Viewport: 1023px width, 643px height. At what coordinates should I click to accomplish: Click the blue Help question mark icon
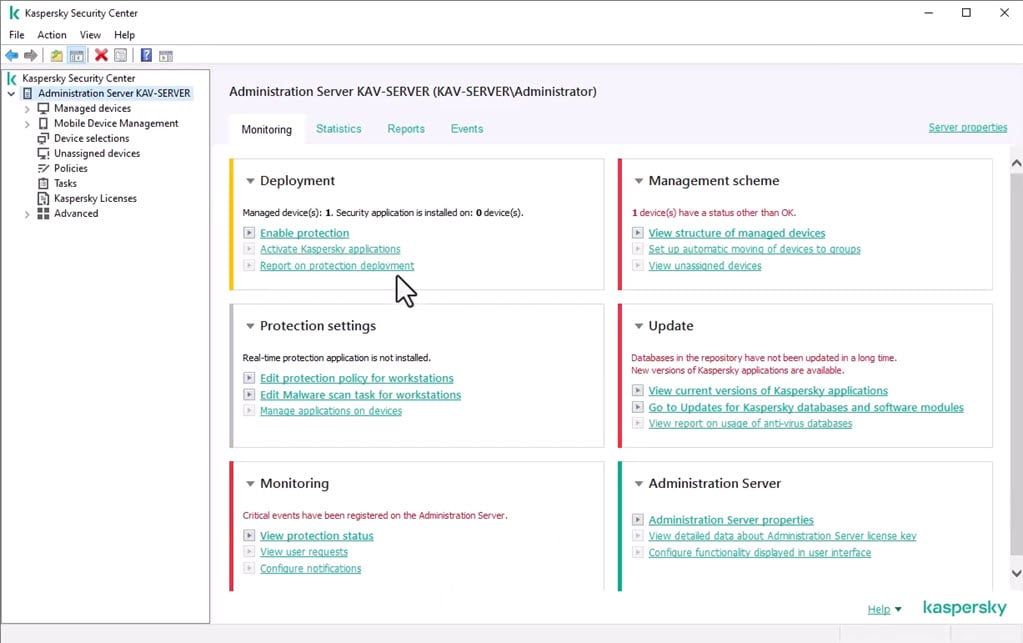point(146,56)
